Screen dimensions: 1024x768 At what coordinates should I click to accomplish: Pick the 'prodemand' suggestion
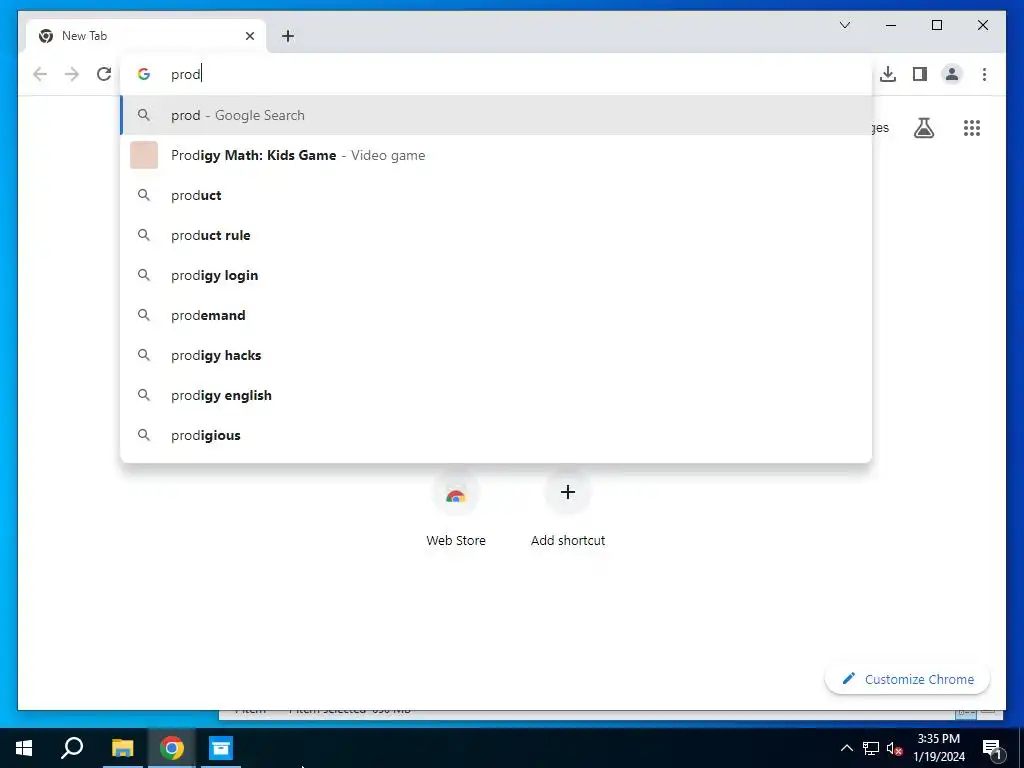coord(496,315)
